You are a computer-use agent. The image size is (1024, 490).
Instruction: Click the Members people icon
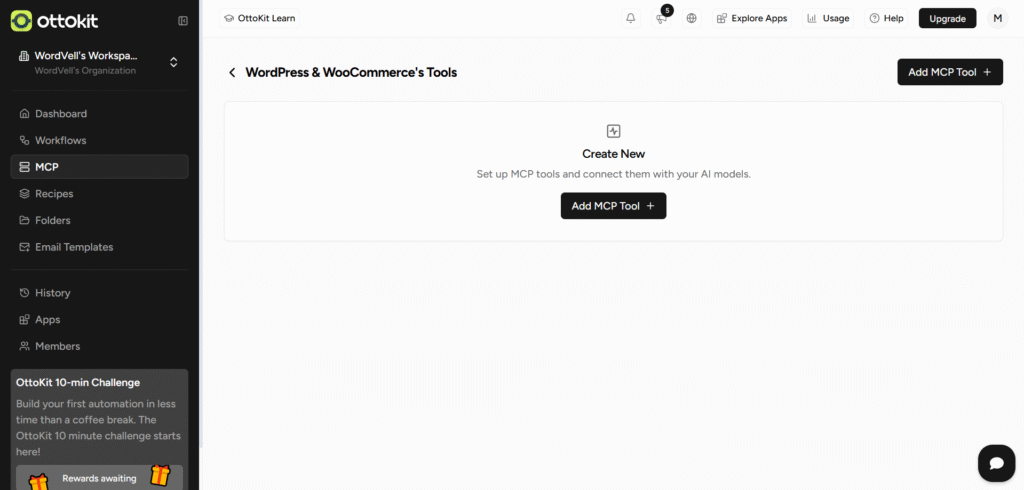pos(24,346)
